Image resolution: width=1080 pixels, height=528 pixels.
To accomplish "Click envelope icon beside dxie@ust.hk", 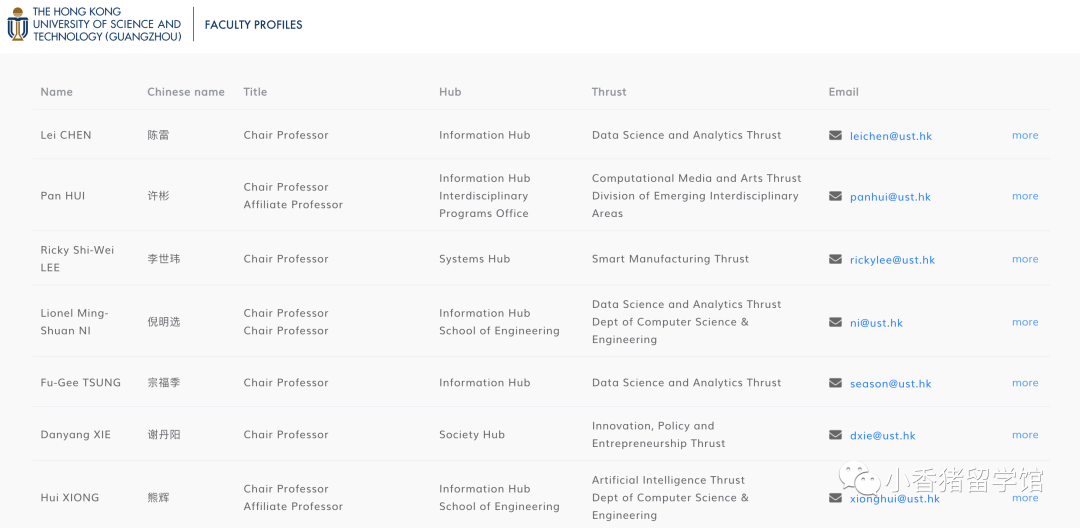I will (x=835, y=435).
